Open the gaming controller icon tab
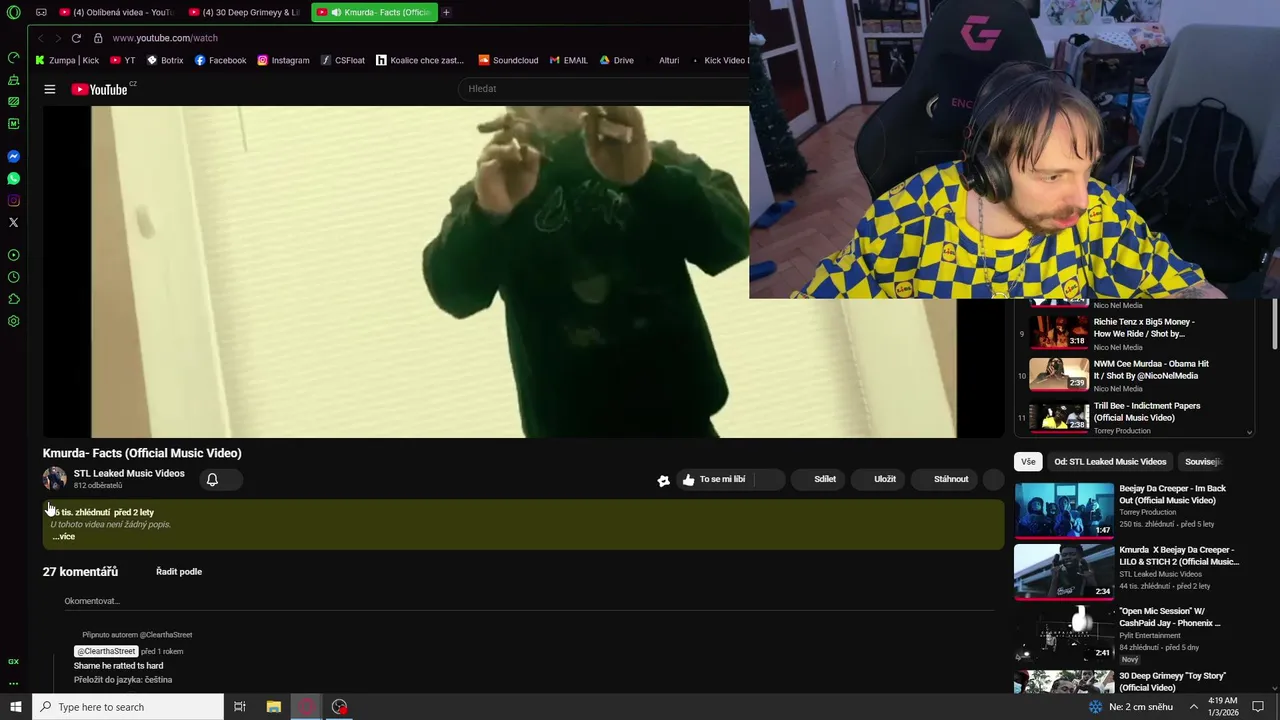 pyautogui.click(x=41, y=12)
